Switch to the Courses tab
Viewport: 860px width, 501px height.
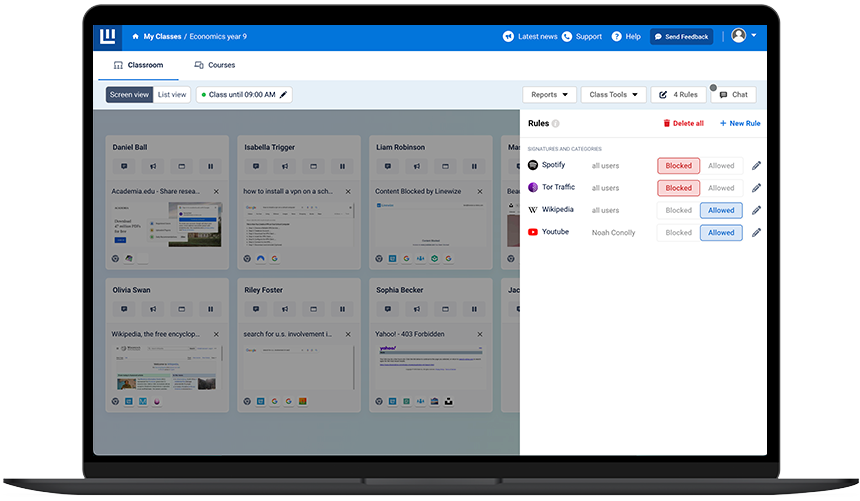pyautogui.click(x=215, y=65)
